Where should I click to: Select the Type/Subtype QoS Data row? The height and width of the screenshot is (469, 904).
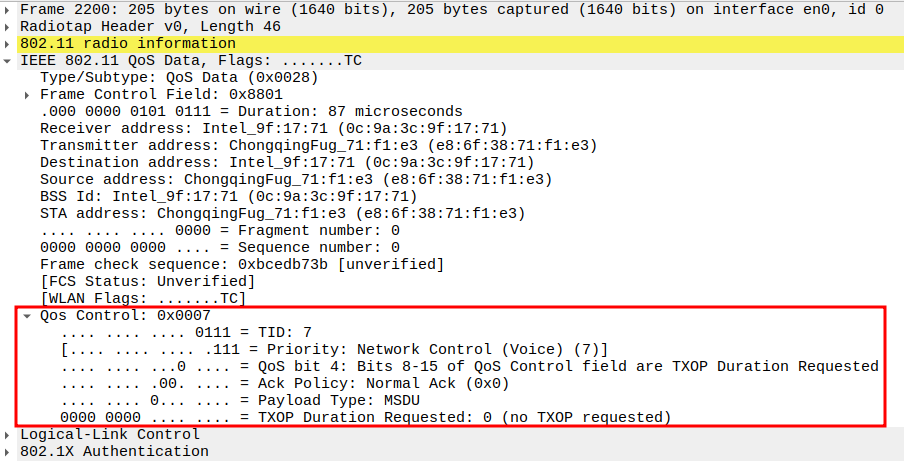click(x=179, y=77)
